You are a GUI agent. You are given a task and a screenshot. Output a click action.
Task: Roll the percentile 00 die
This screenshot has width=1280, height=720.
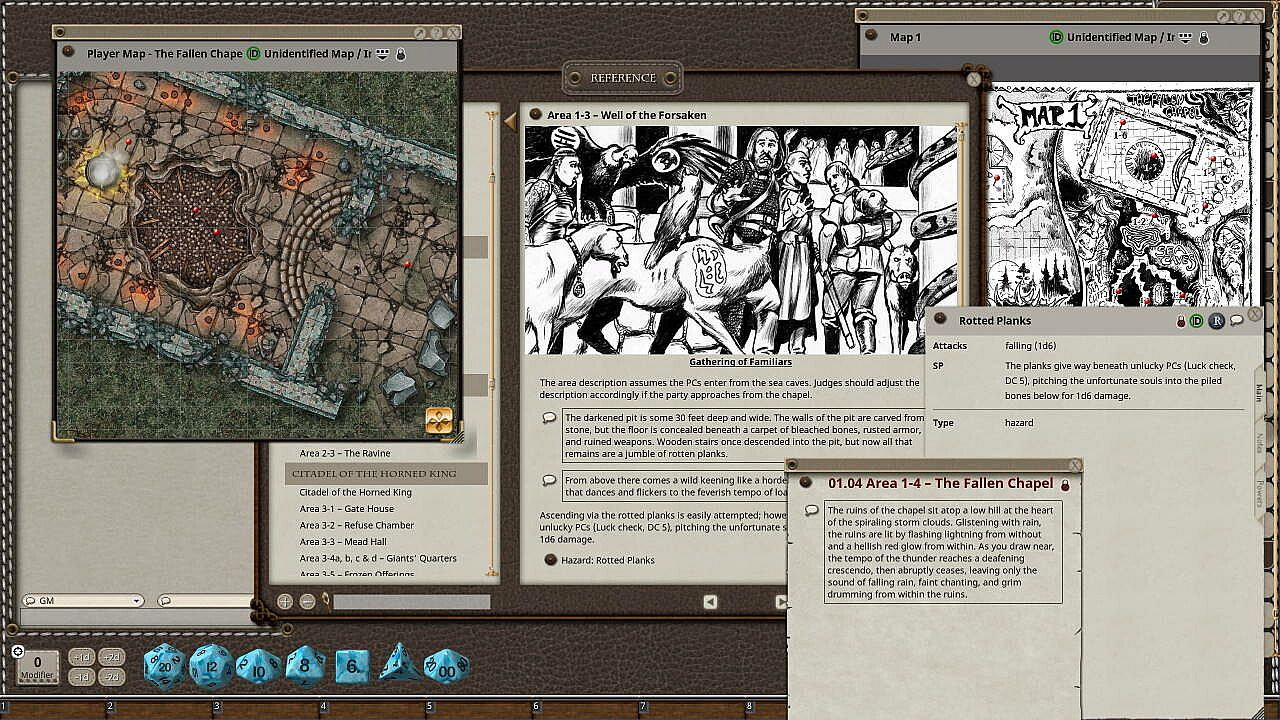click(446, 666)
